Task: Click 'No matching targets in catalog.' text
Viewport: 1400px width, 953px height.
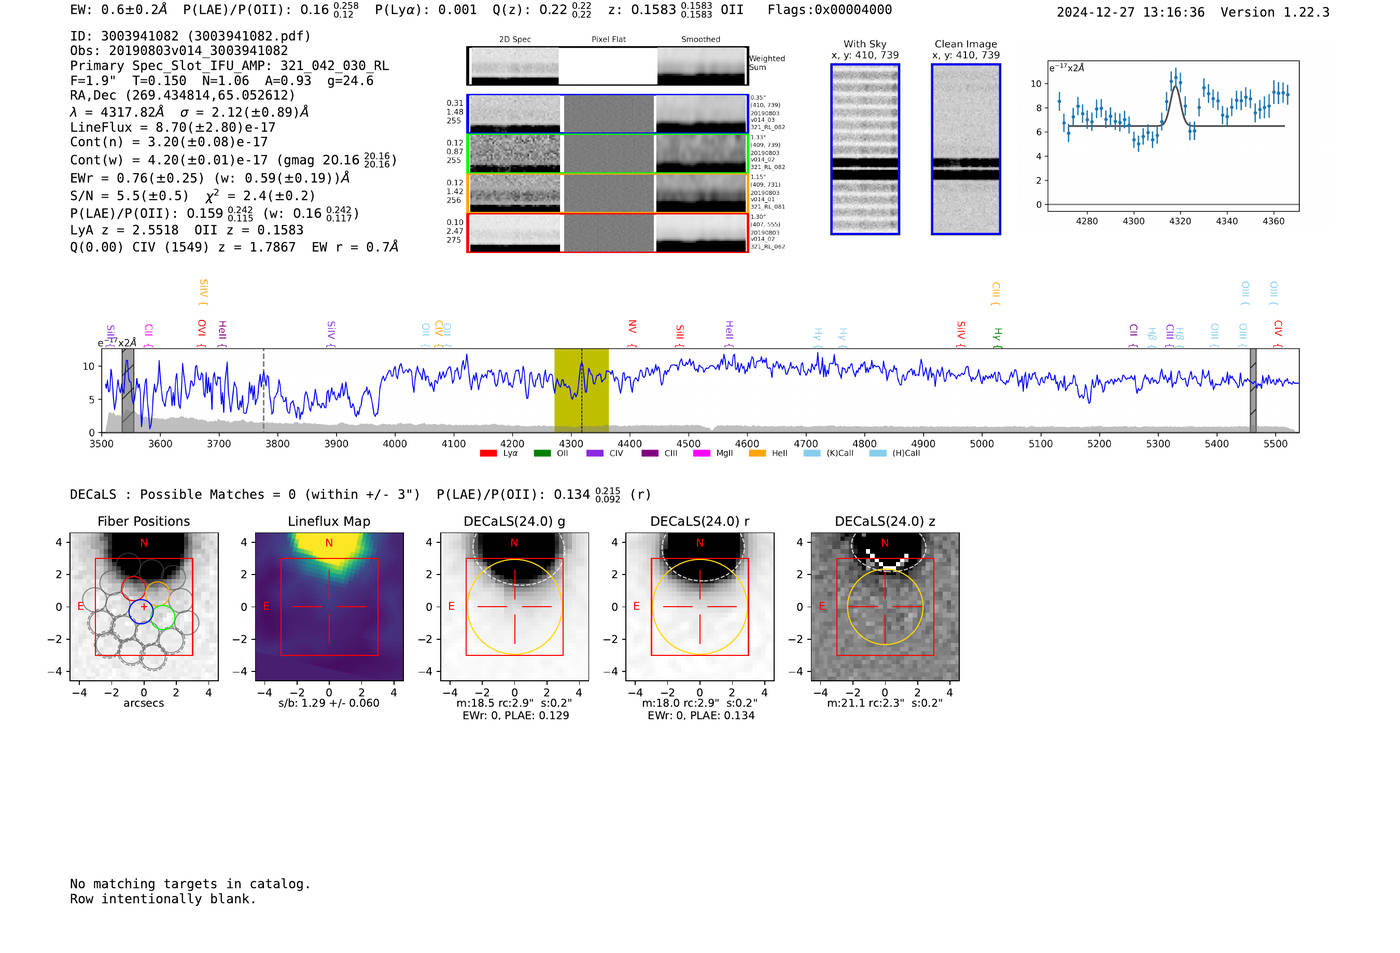Action: click(x=190, y=884)
